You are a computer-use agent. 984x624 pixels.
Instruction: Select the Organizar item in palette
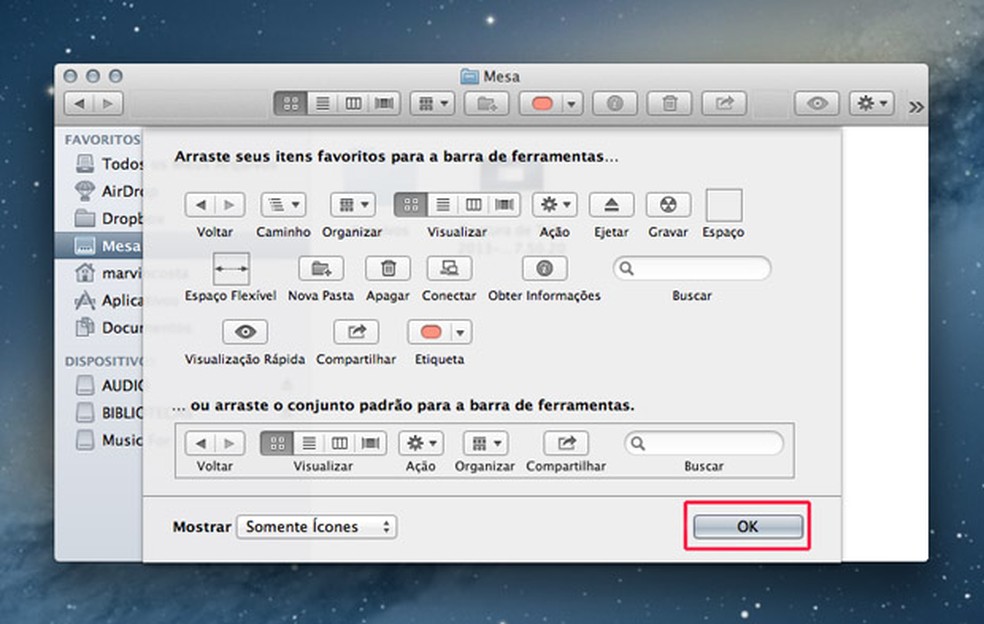click(353, 205)
